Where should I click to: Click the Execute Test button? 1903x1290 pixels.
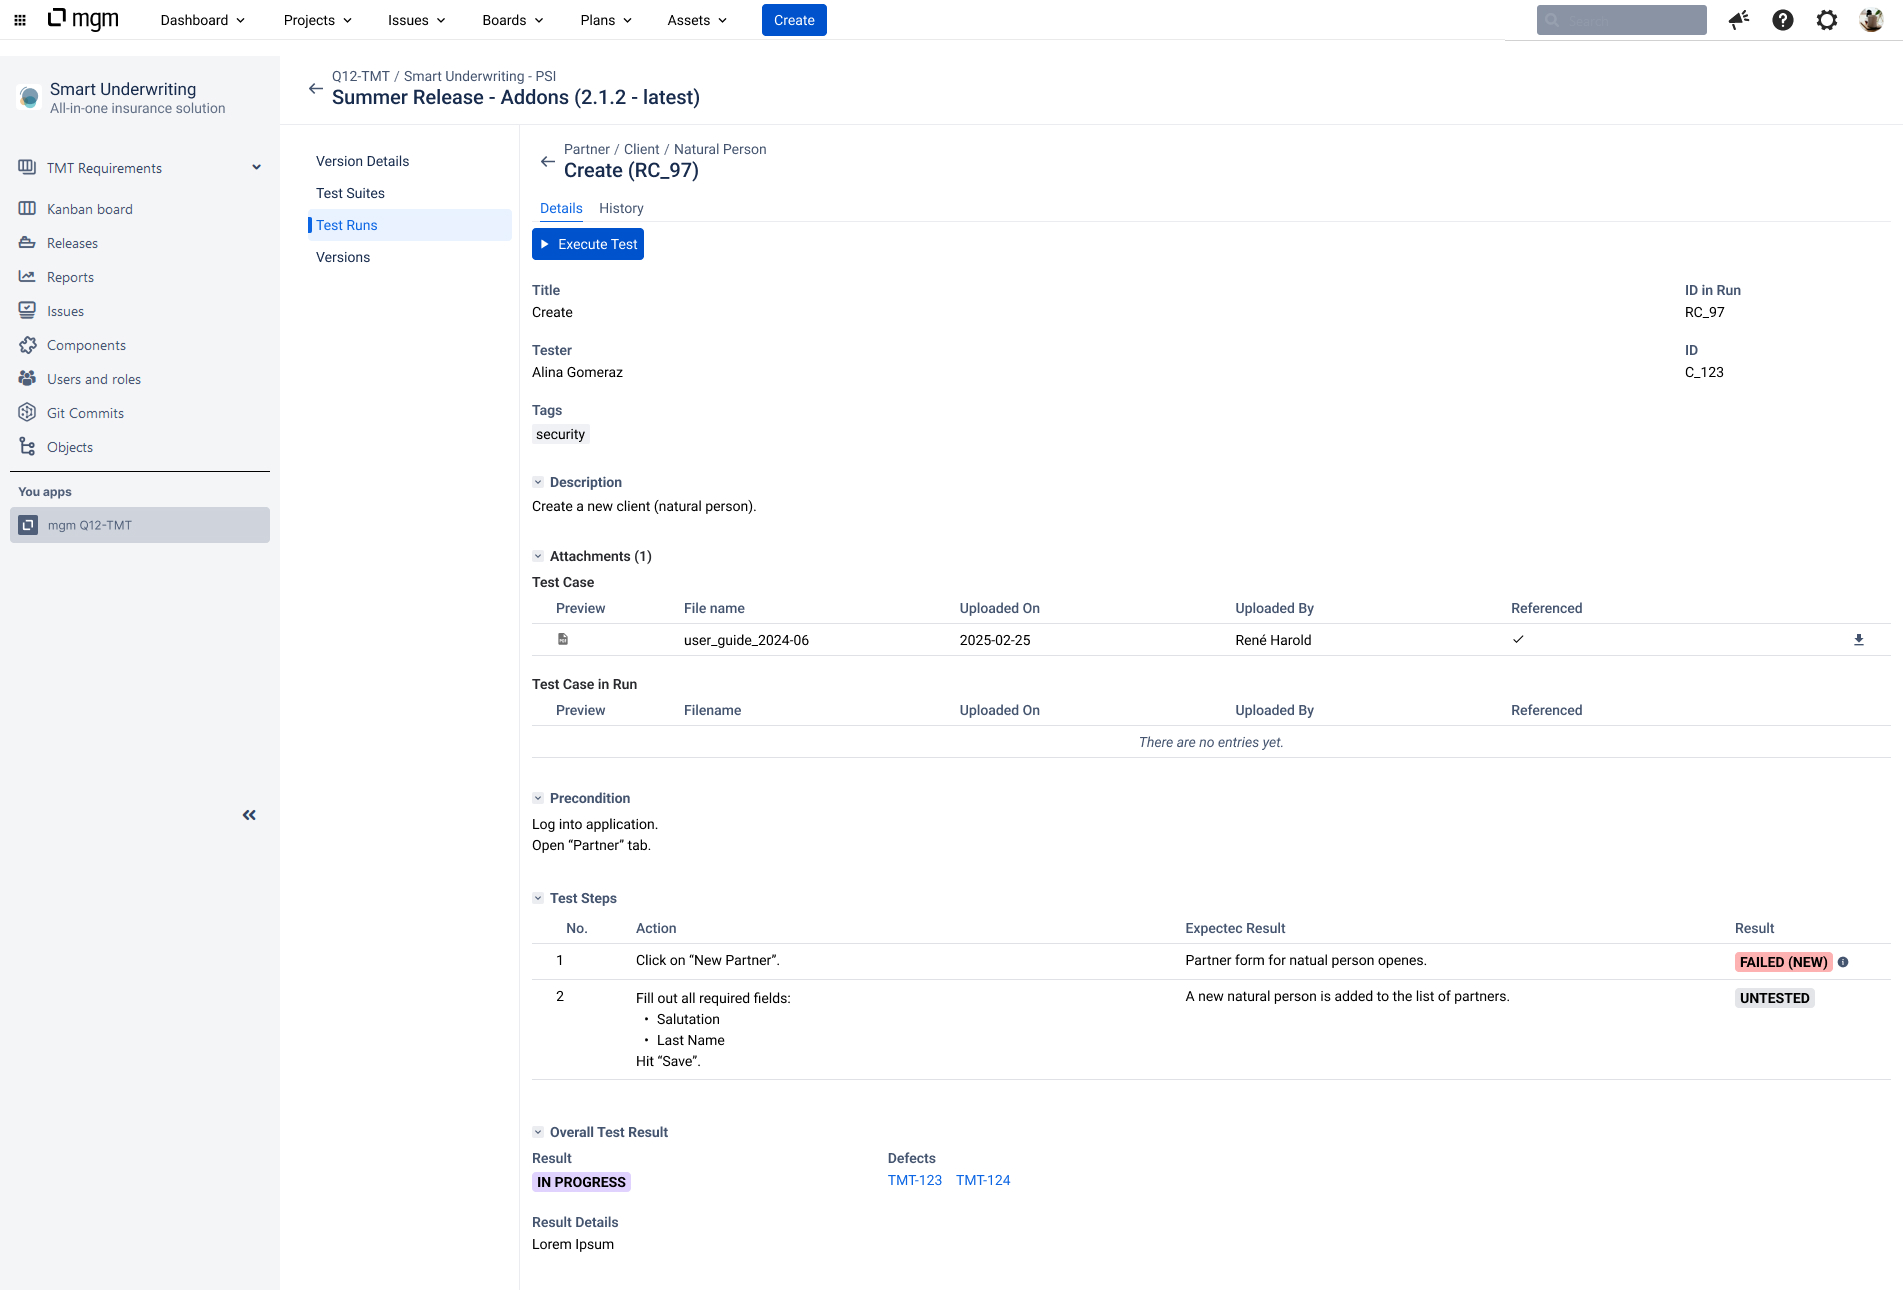pos(587,243)
